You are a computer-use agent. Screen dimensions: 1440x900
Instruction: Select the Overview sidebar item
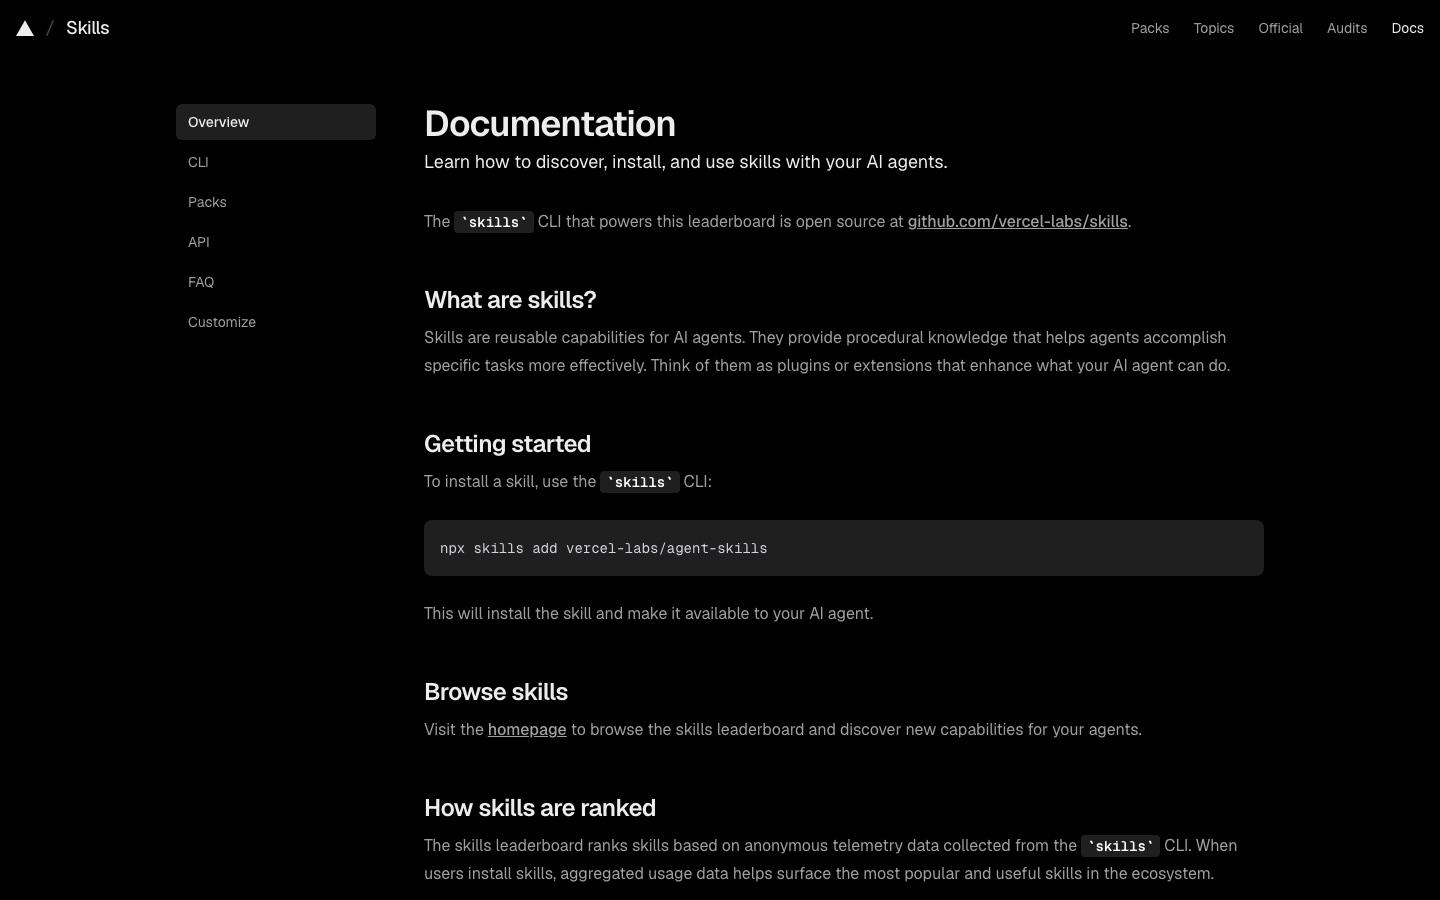[276, 122]
